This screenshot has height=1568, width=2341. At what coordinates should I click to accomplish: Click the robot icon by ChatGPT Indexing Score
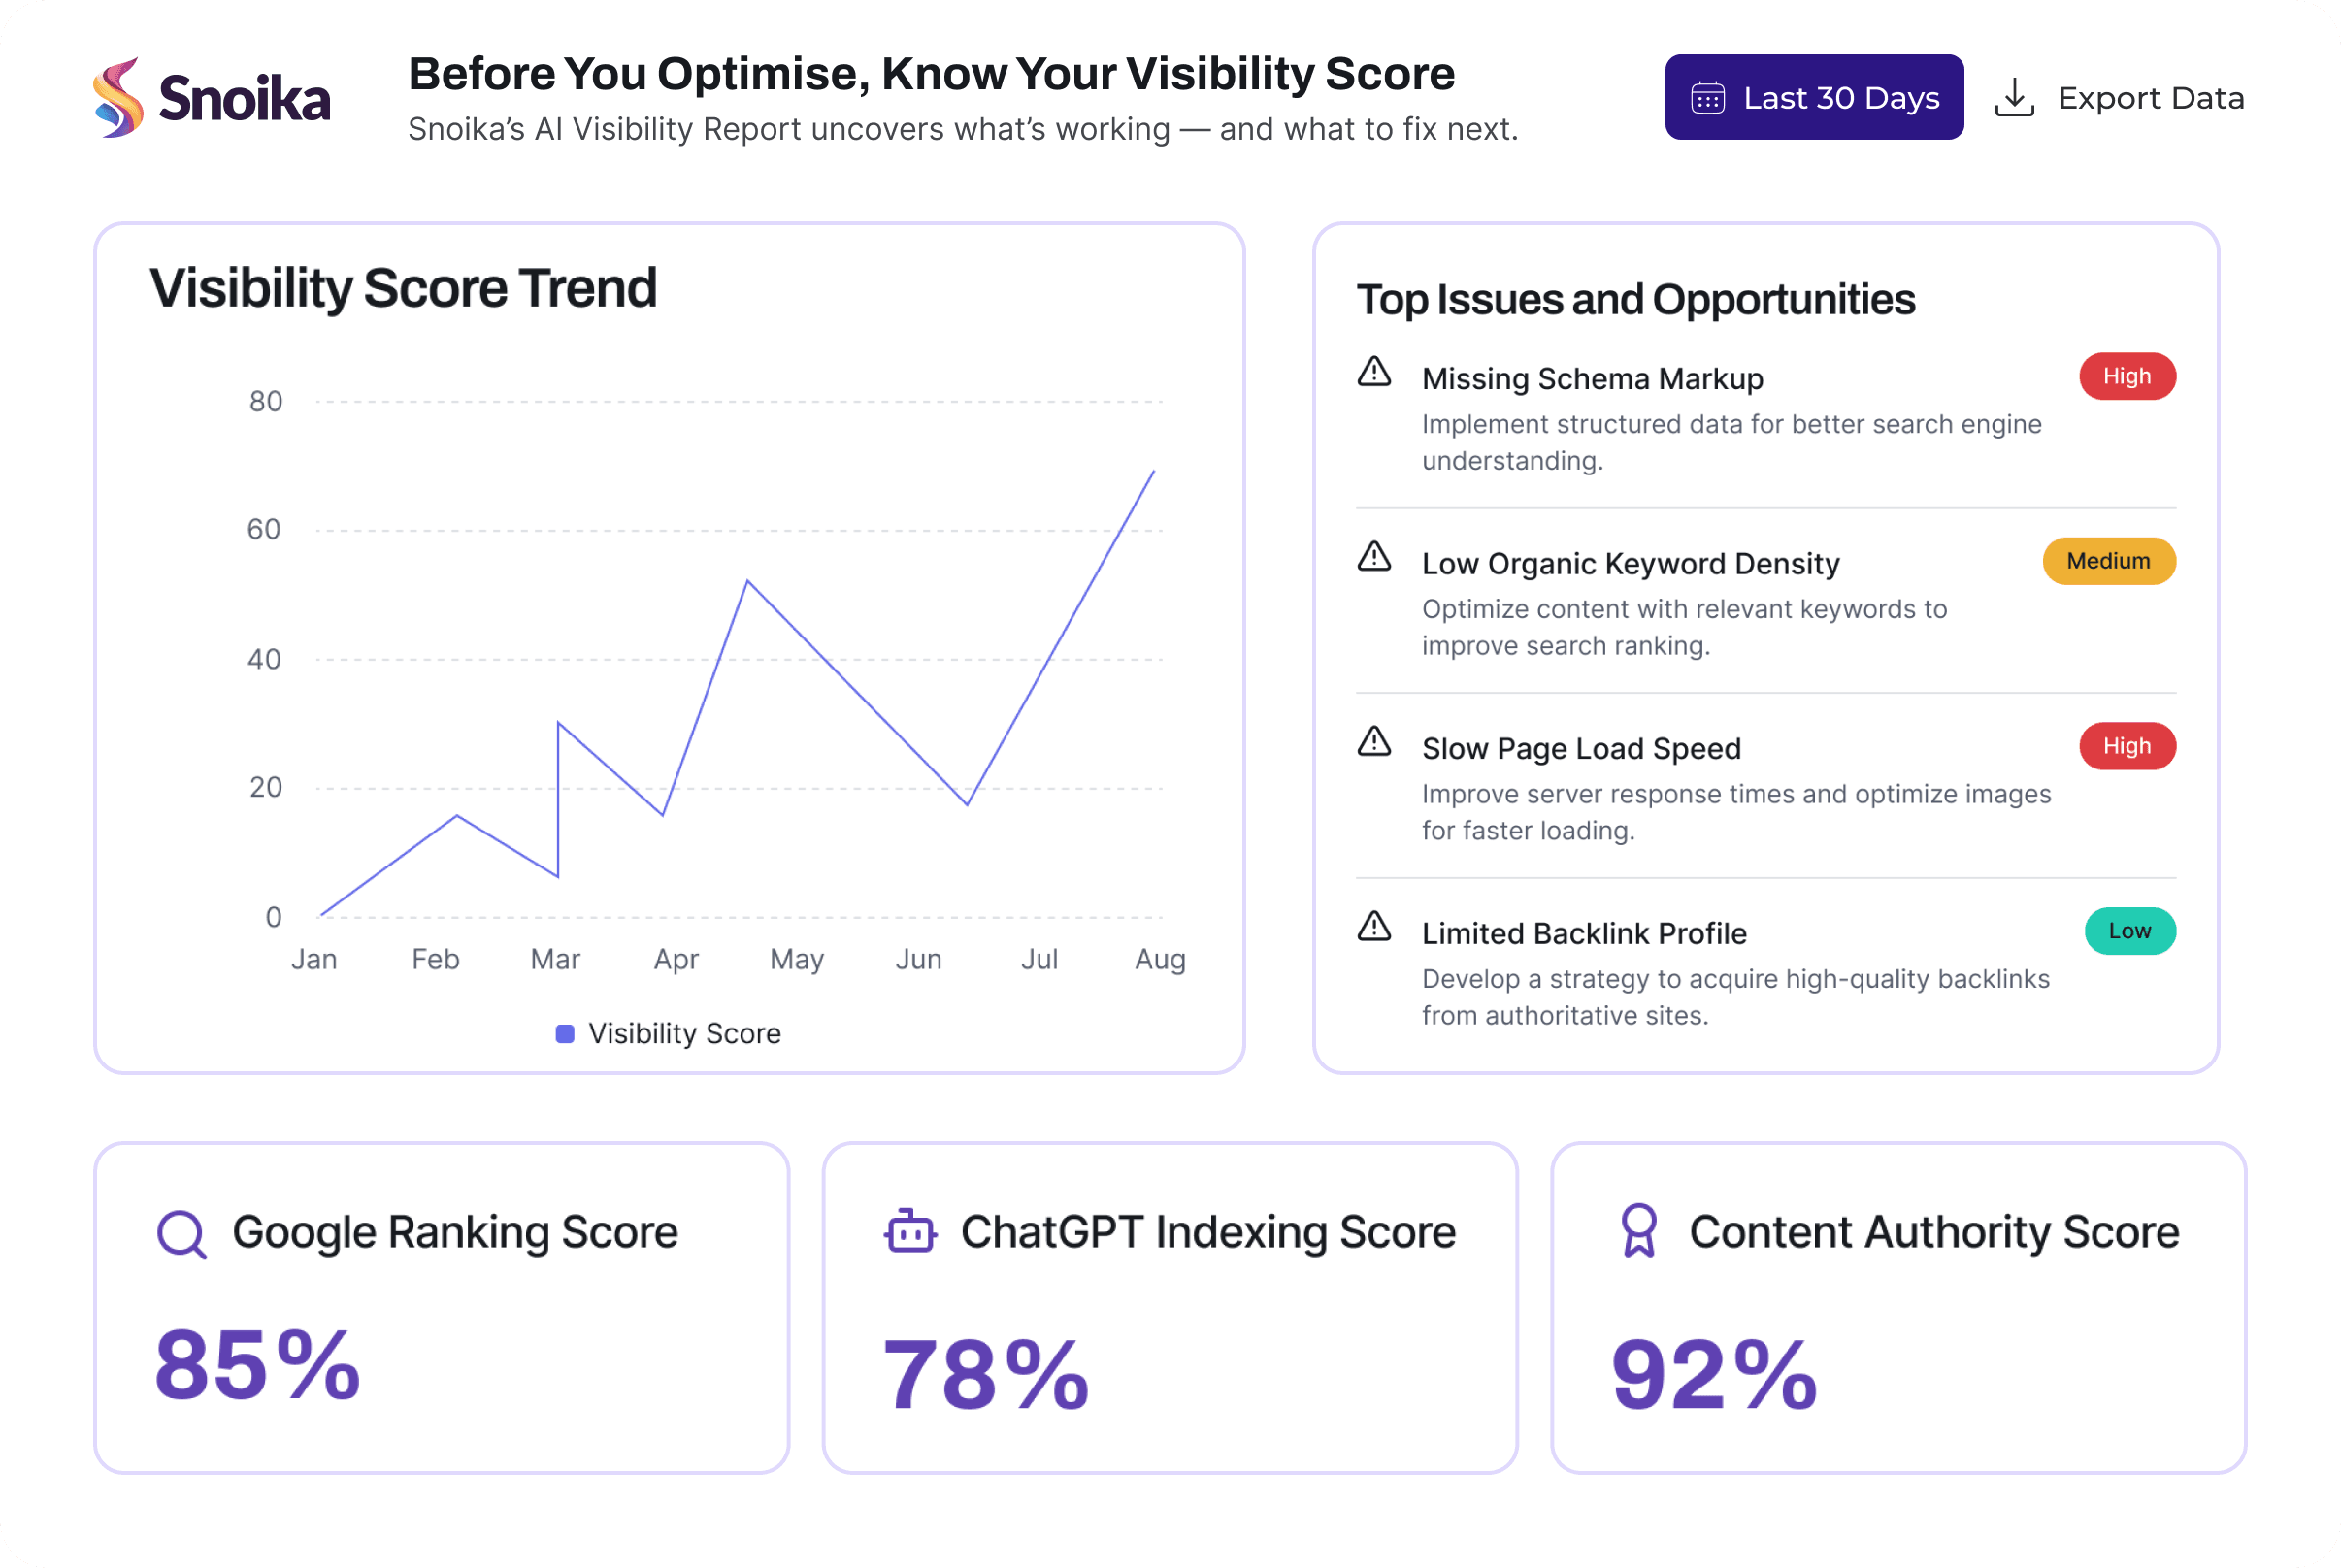click(909, 1231)
